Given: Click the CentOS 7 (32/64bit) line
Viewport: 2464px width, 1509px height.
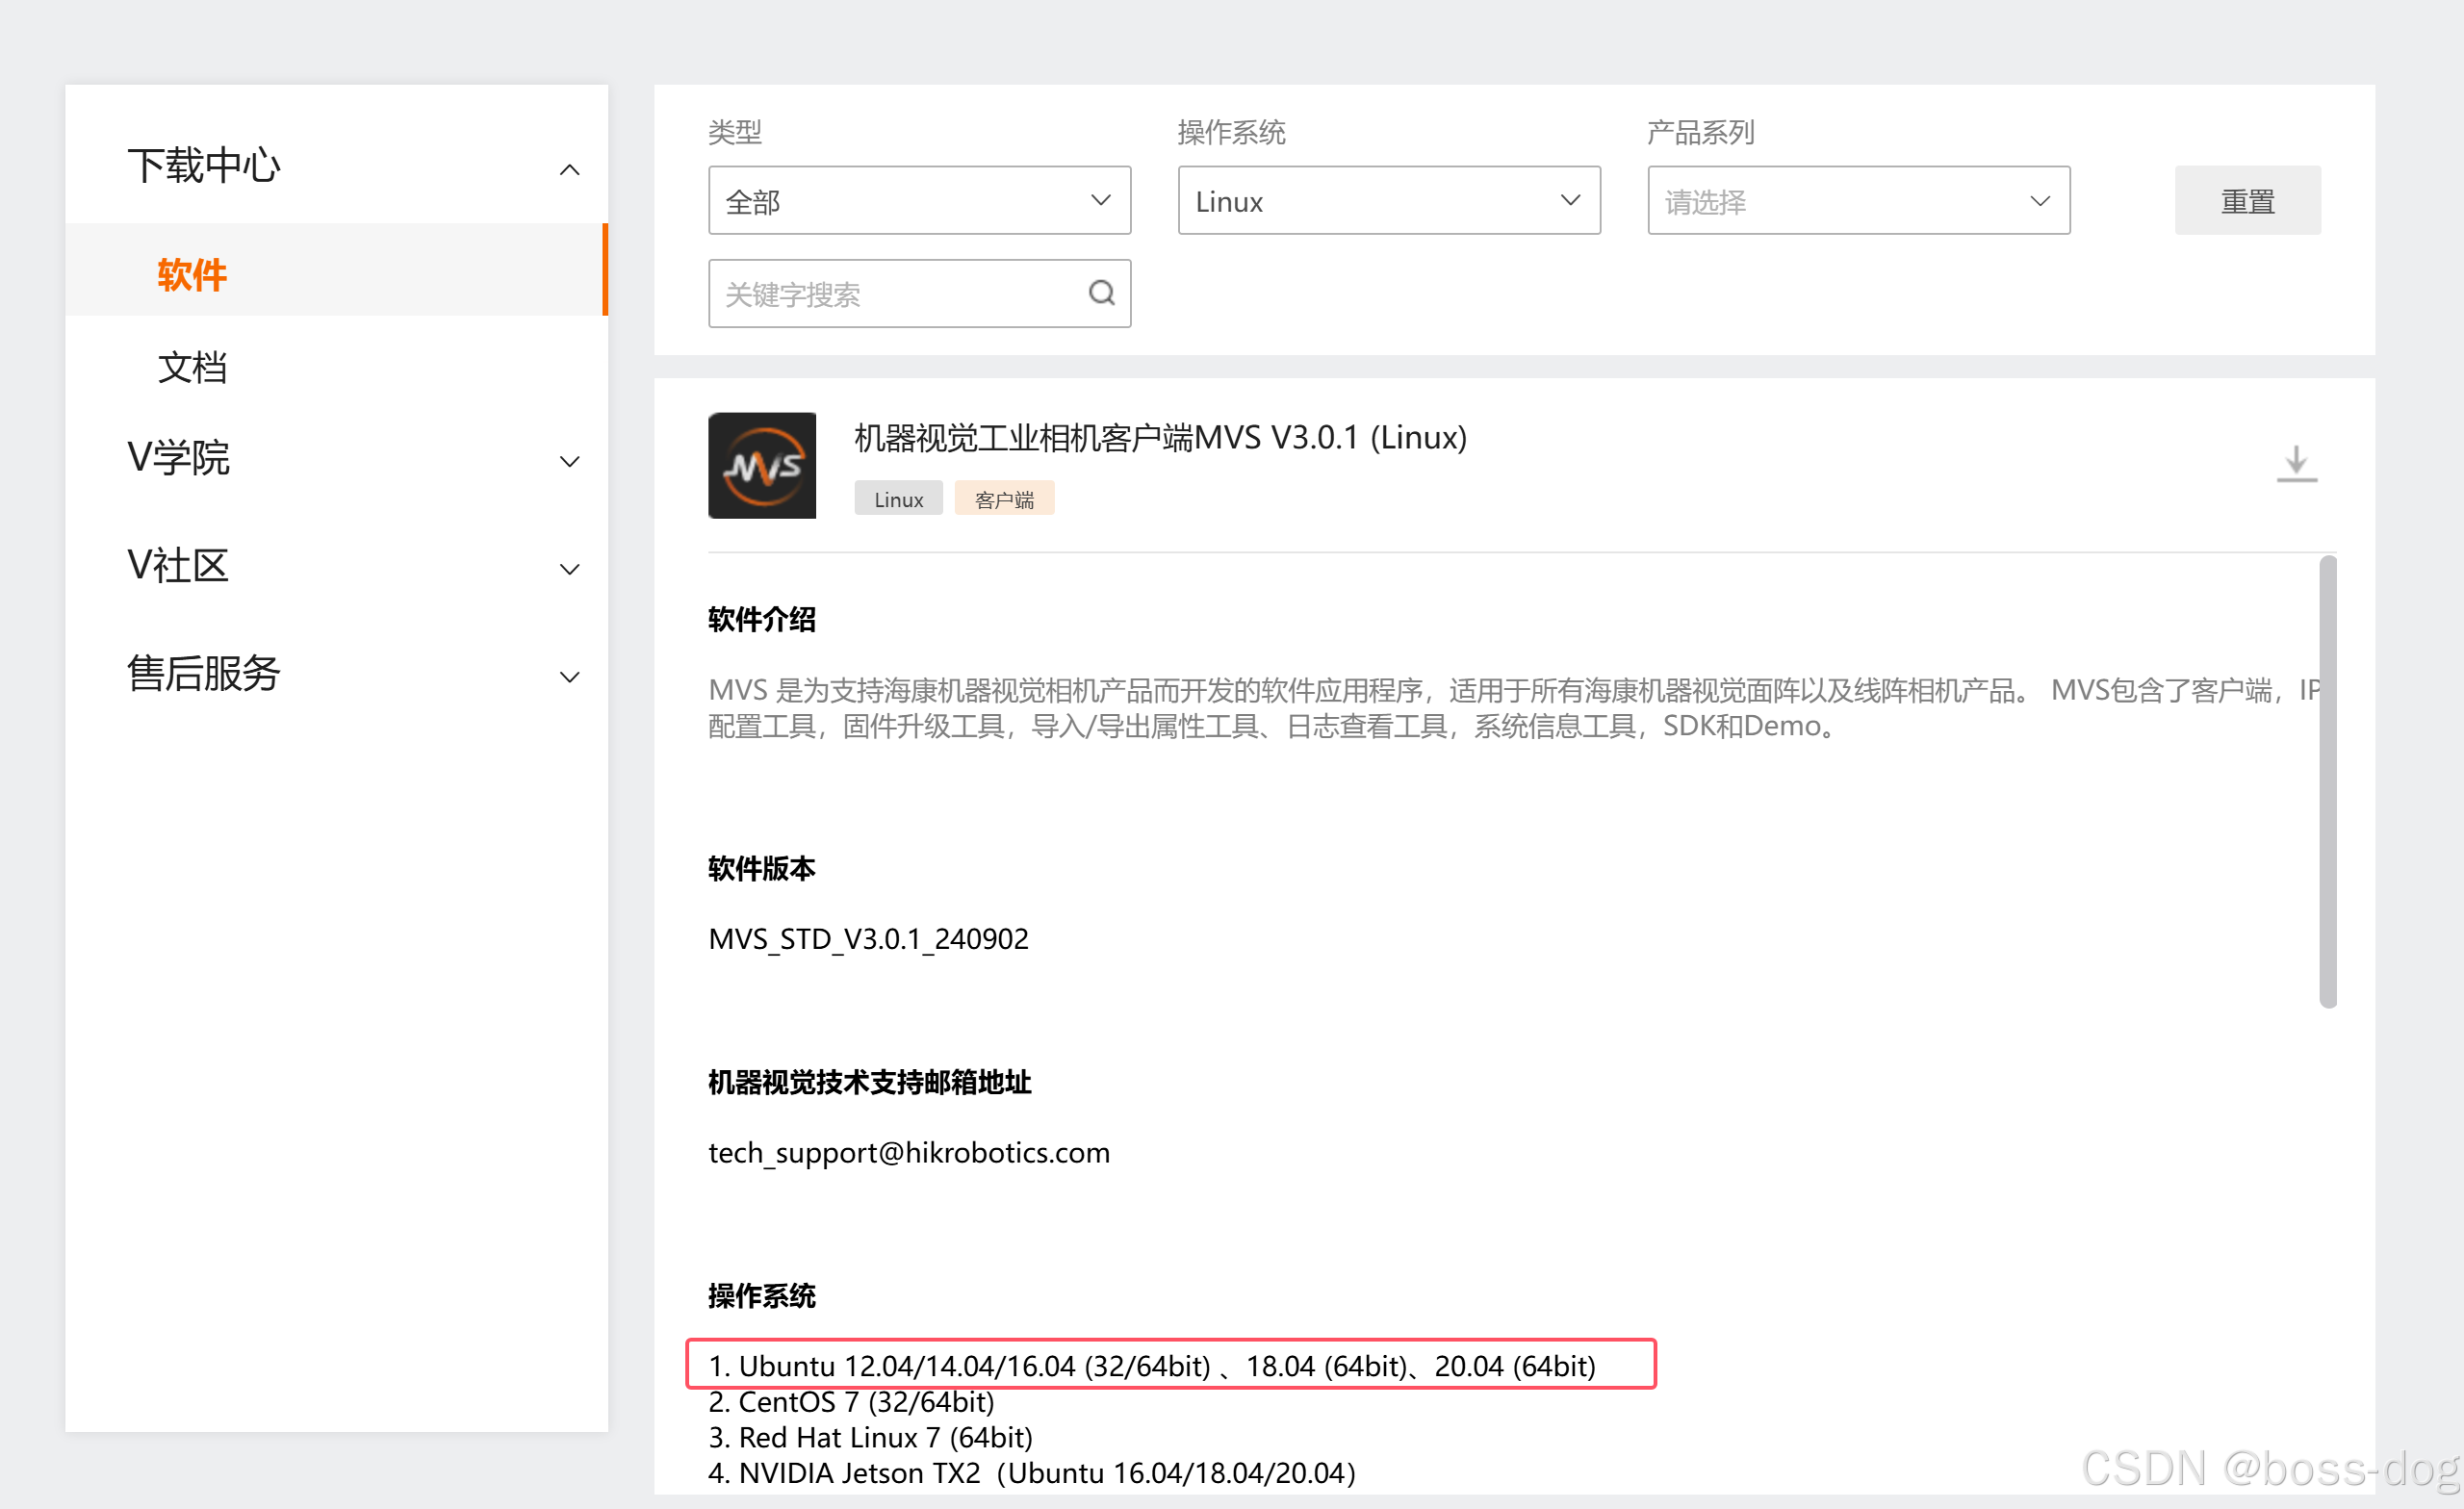Looking at the screenshot, I should [851, 1402].
